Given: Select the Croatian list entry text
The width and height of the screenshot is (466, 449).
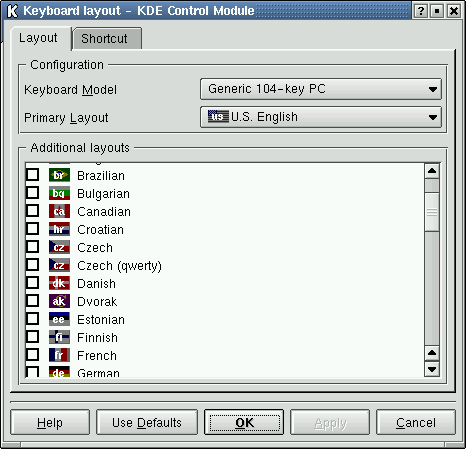Looking at the screenshot, I should click(x=100, y=230).
